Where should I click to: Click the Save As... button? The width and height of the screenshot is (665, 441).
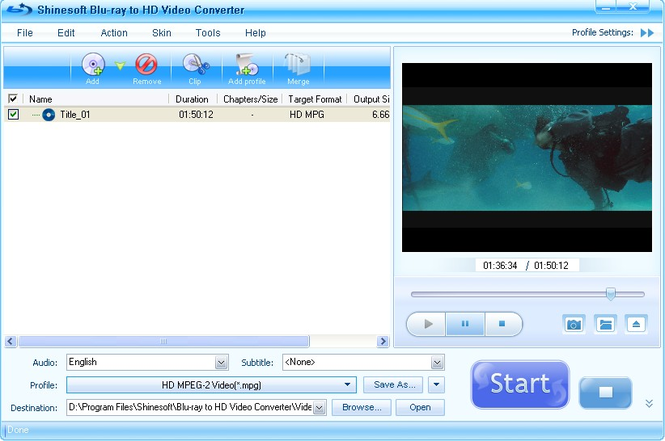[393, 385]
